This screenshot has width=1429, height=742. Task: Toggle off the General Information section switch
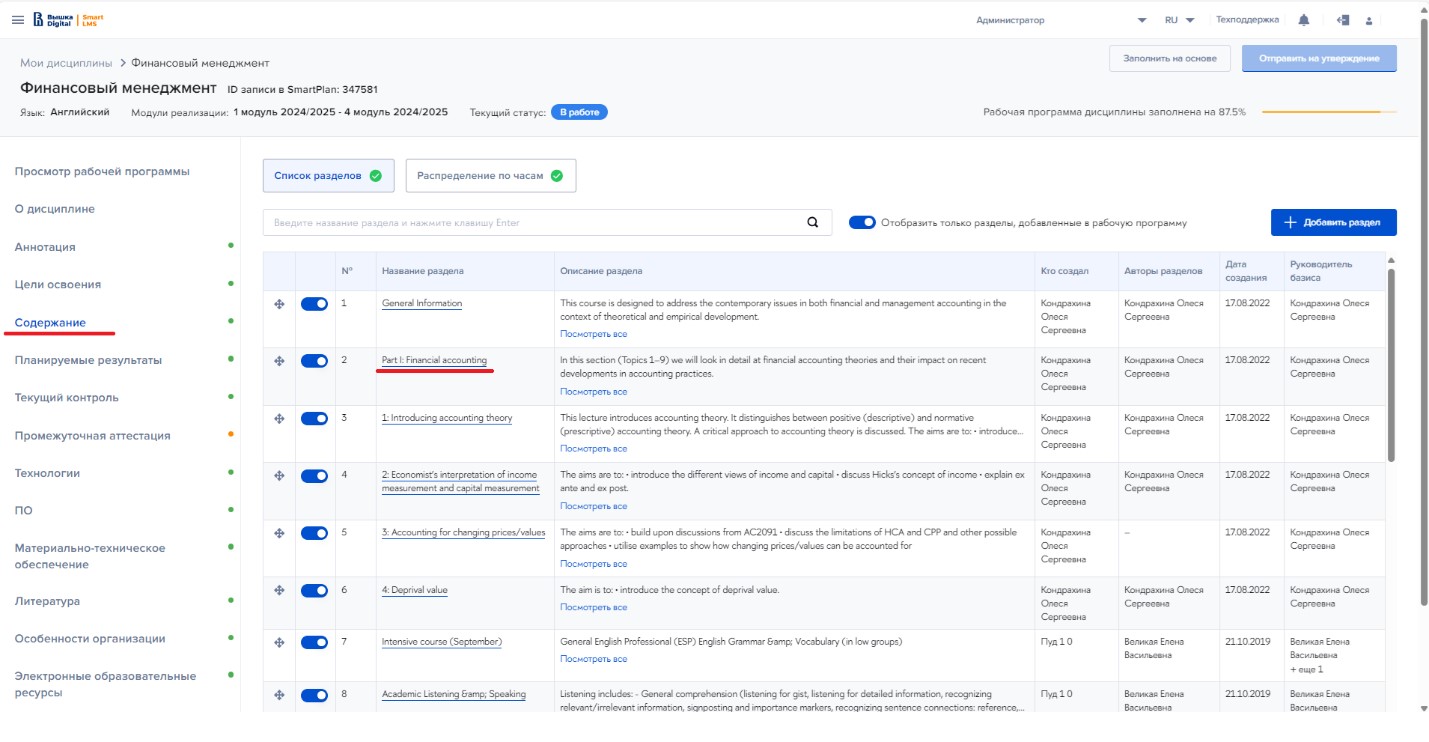point(314,304)
